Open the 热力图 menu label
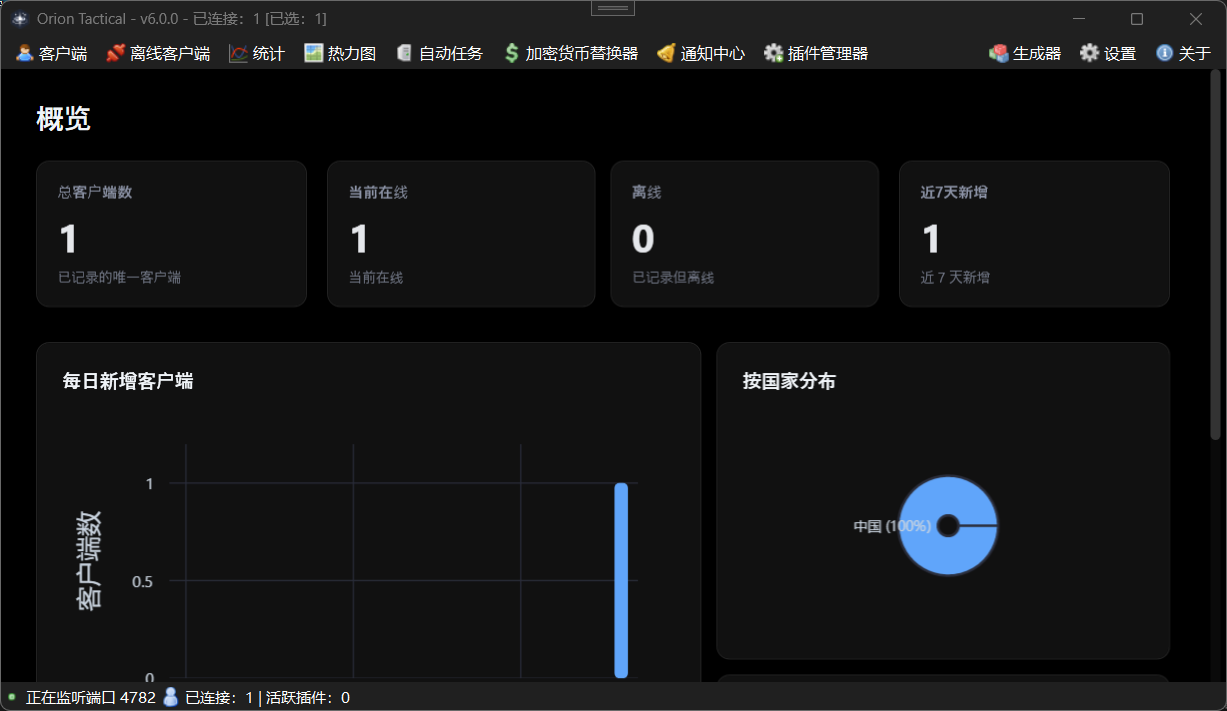This screenshot has width=1227, height=711. 352,54
